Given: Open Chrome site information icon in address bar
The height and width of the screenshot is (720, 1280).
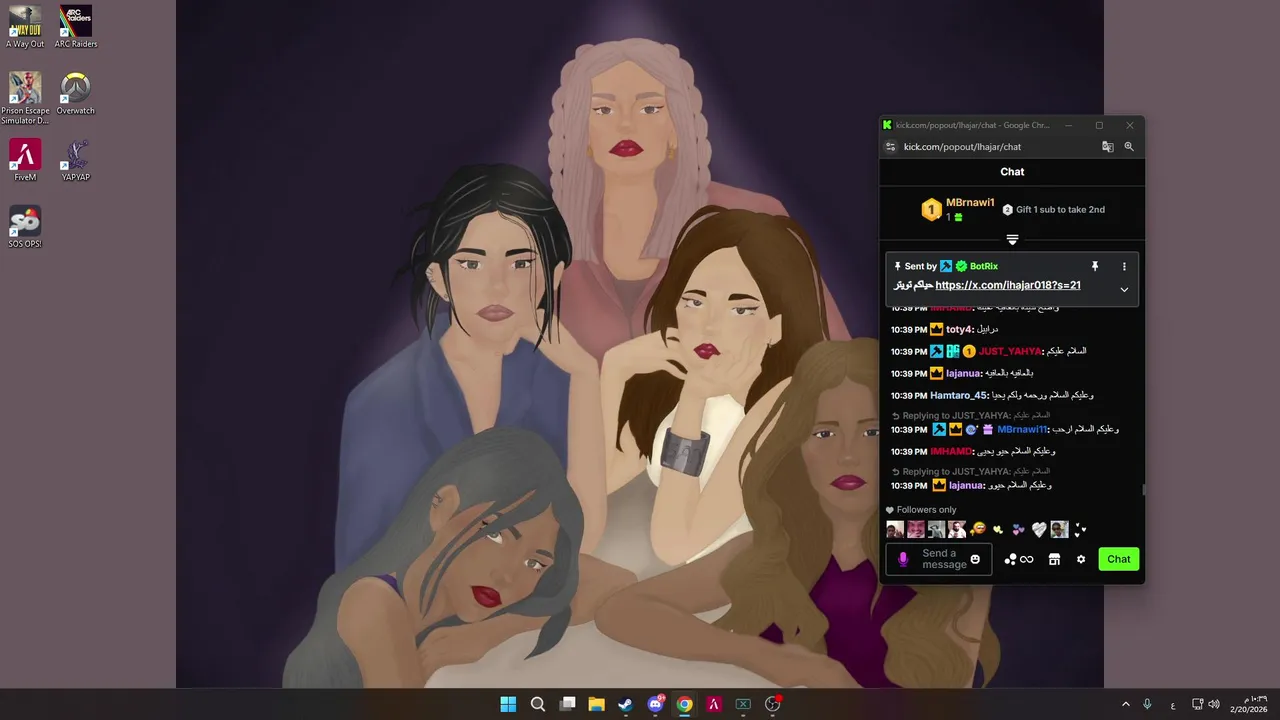Looking at the screenshot, I should point(890,147).
